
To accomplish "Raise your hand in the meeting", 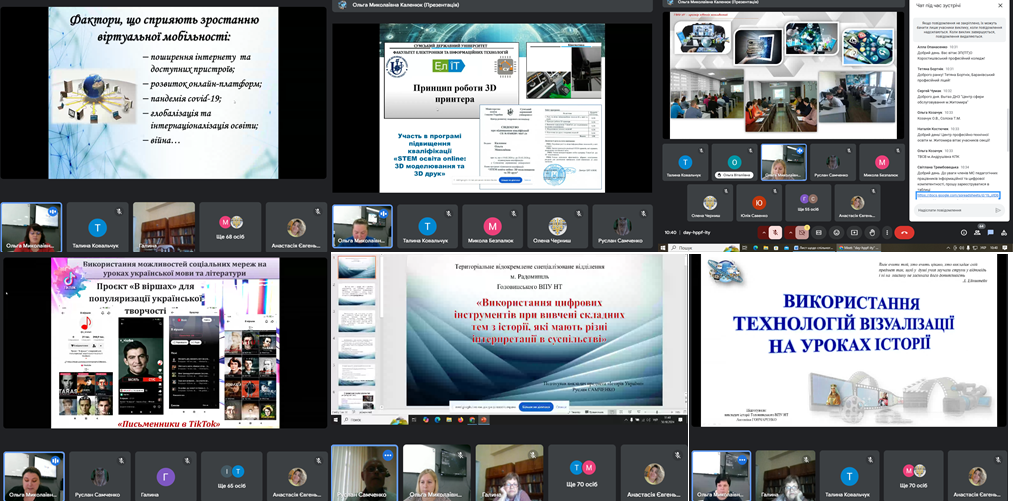I will pos(871,232).
